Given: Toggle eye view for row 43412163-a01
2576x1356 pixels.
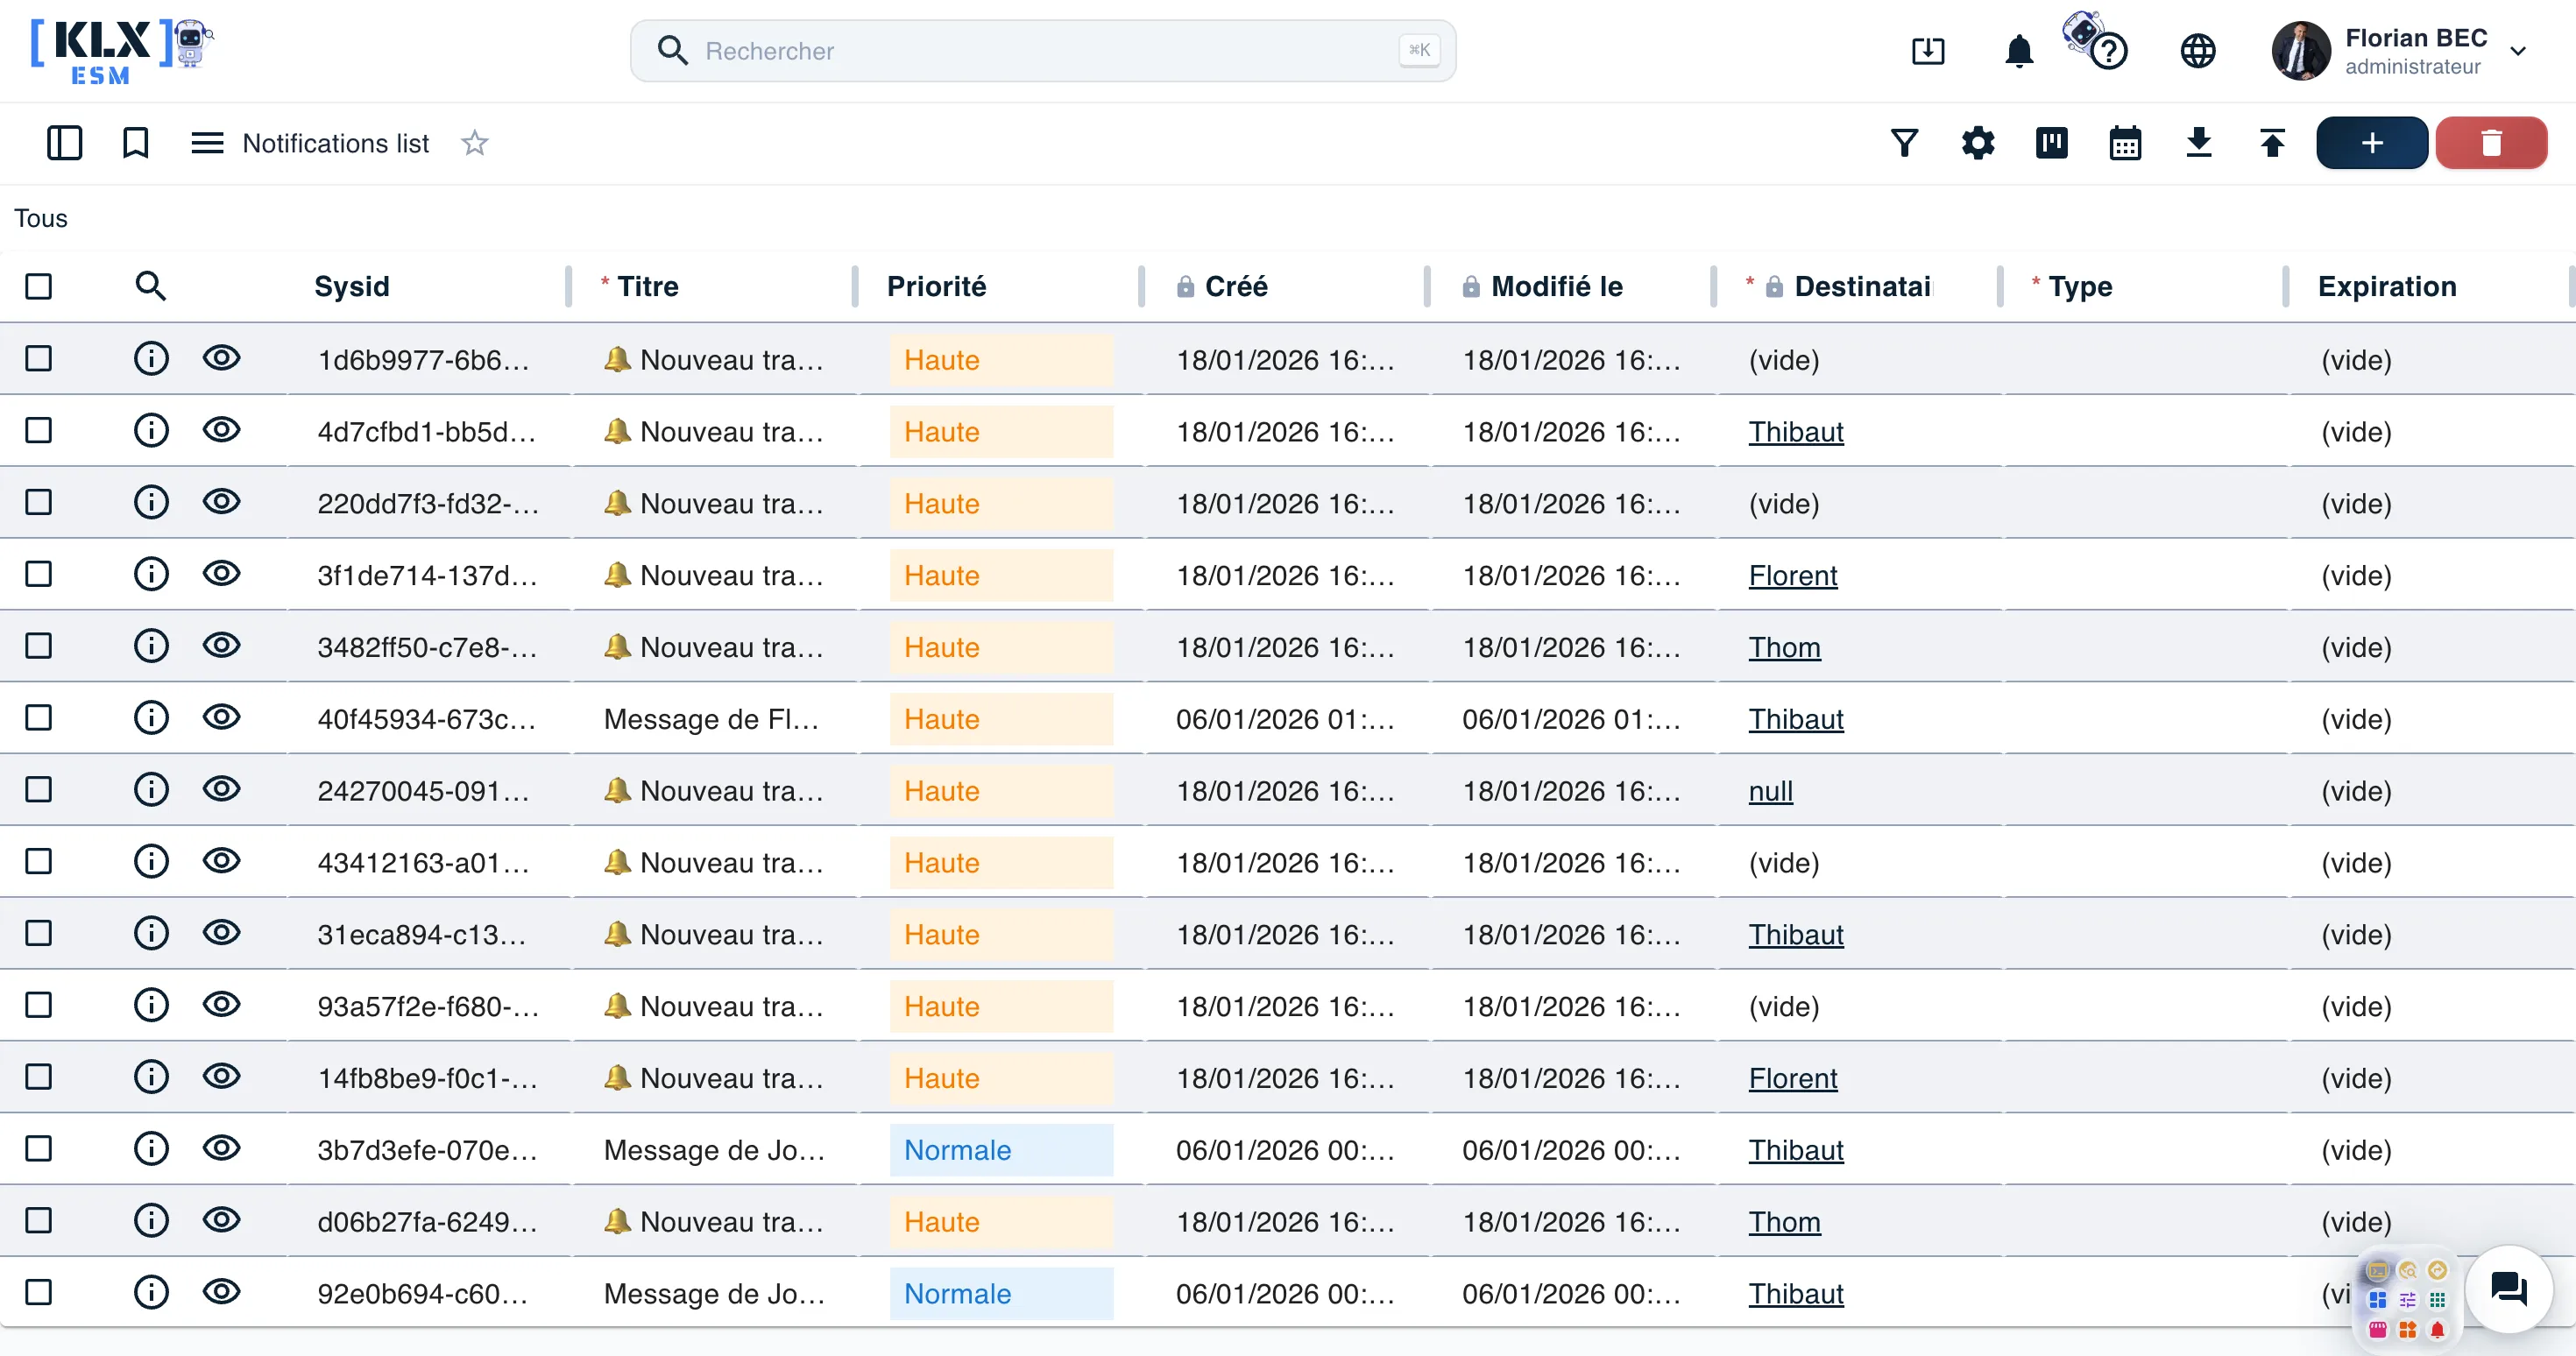Looking at the screenshot, I should pos(221,860).
